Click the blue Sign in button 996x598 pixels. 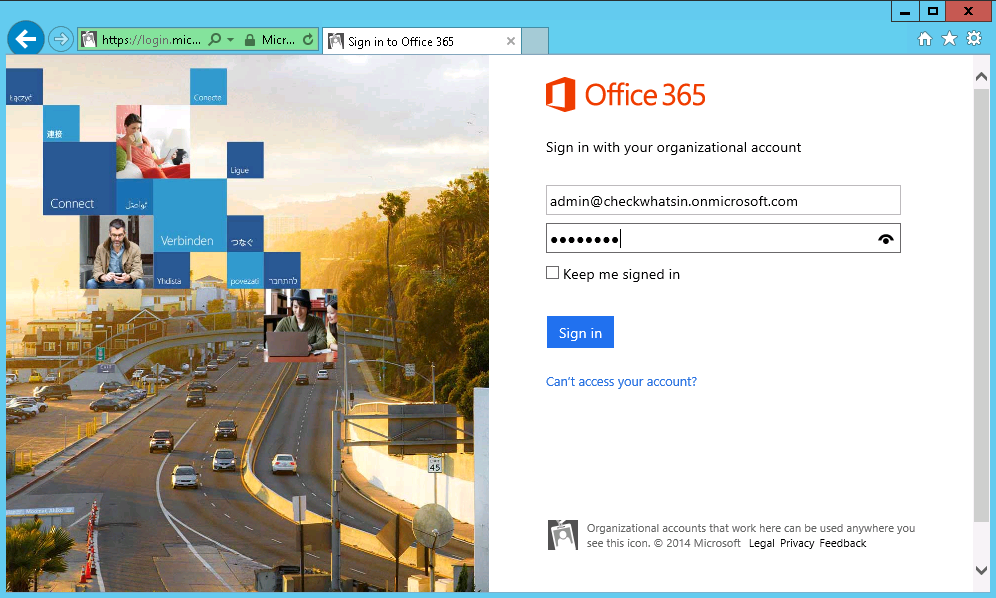click(580, 332)
